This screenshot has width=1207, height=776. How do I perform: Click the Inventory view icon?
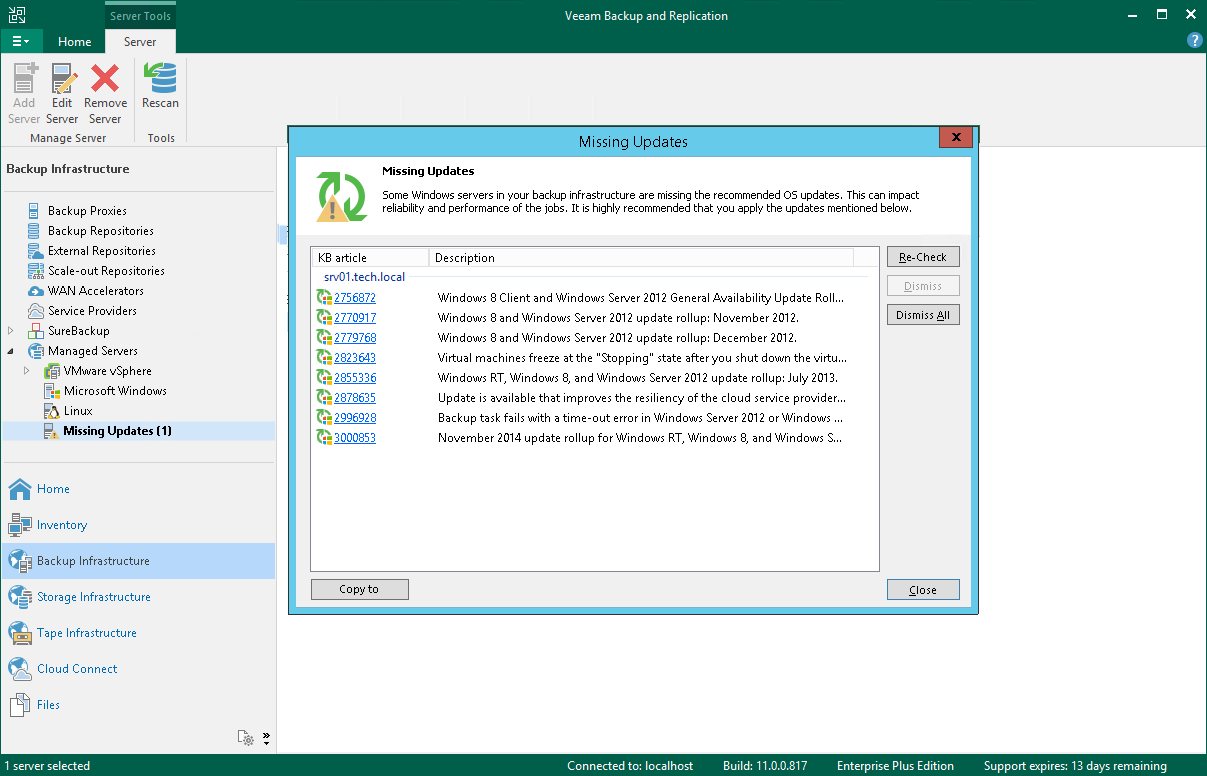(x=20, y=525)
